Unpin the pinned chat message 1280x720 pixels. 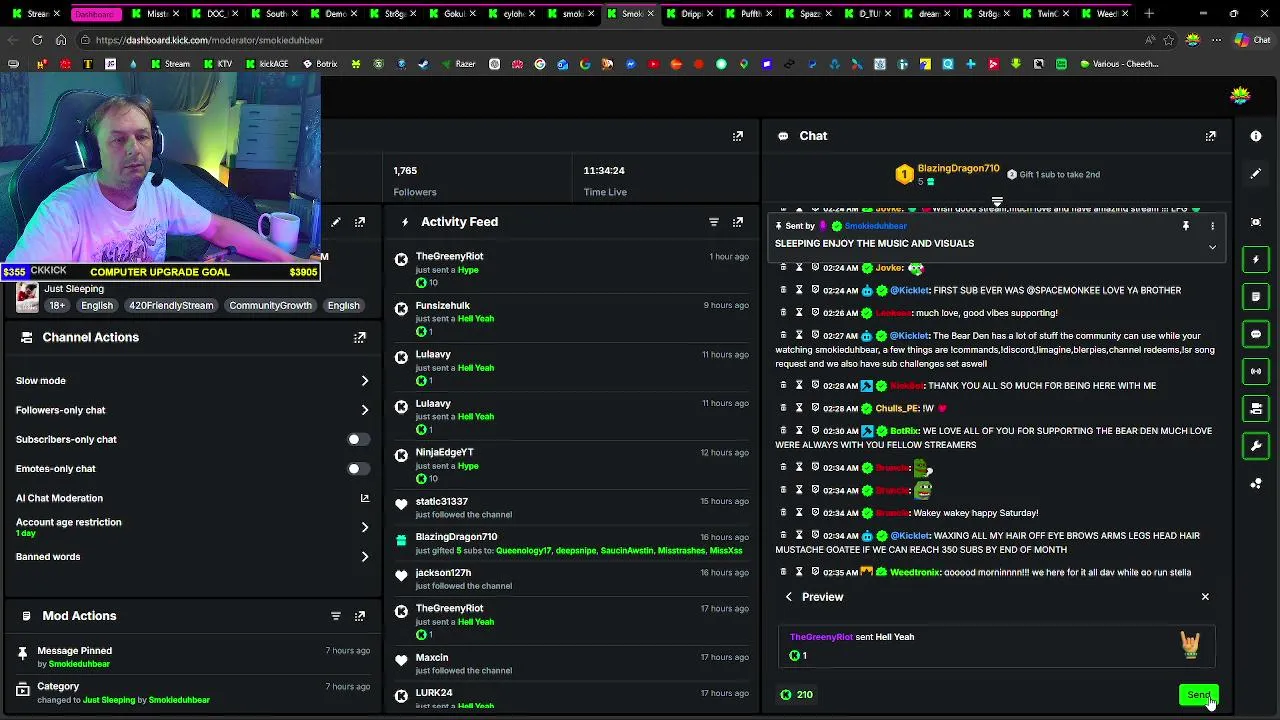click(1186, 226)
